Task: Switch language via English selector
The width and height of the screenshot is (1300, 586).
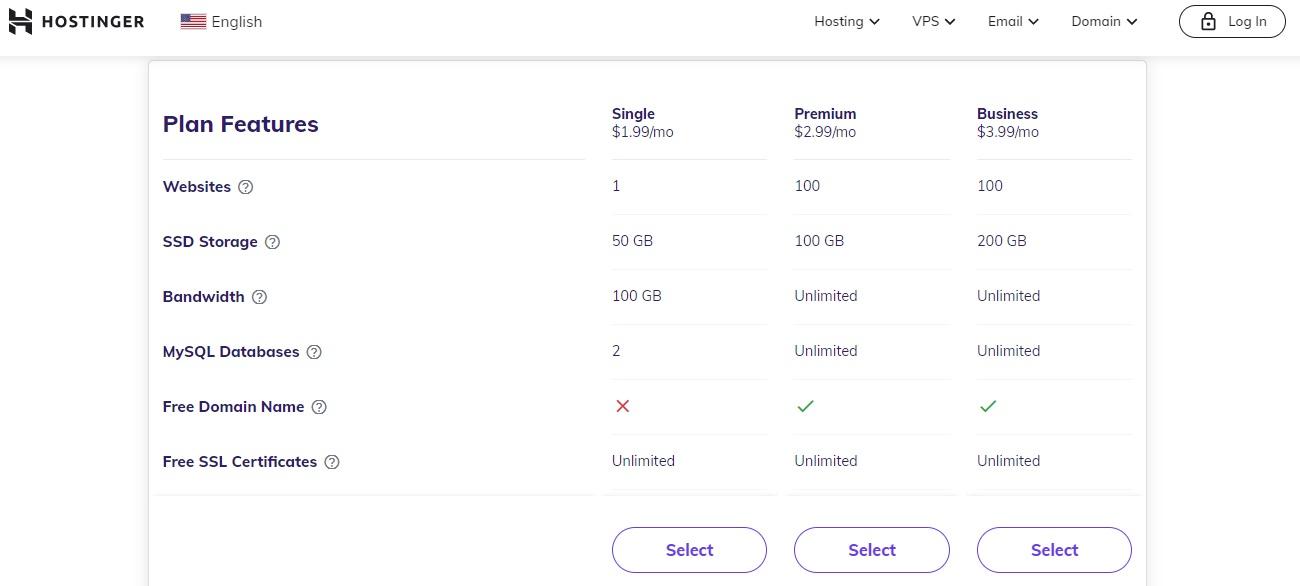Action: (236, 21)
